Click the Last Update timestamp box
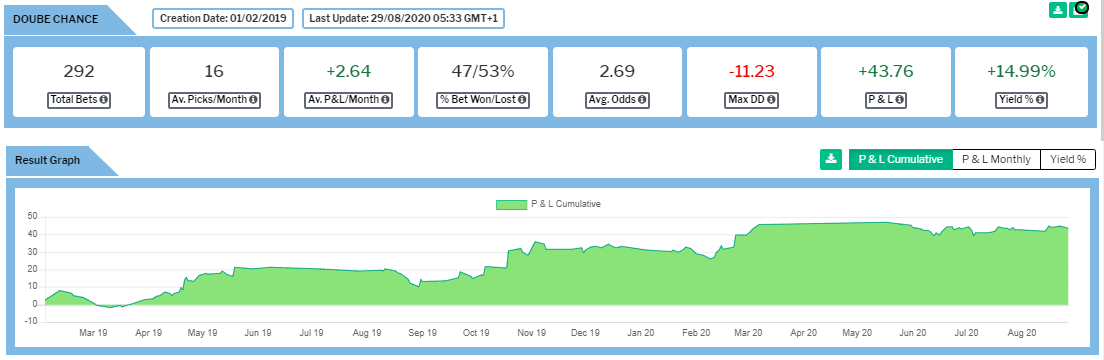The image size is (1104, 360). (x=403, y=18)
